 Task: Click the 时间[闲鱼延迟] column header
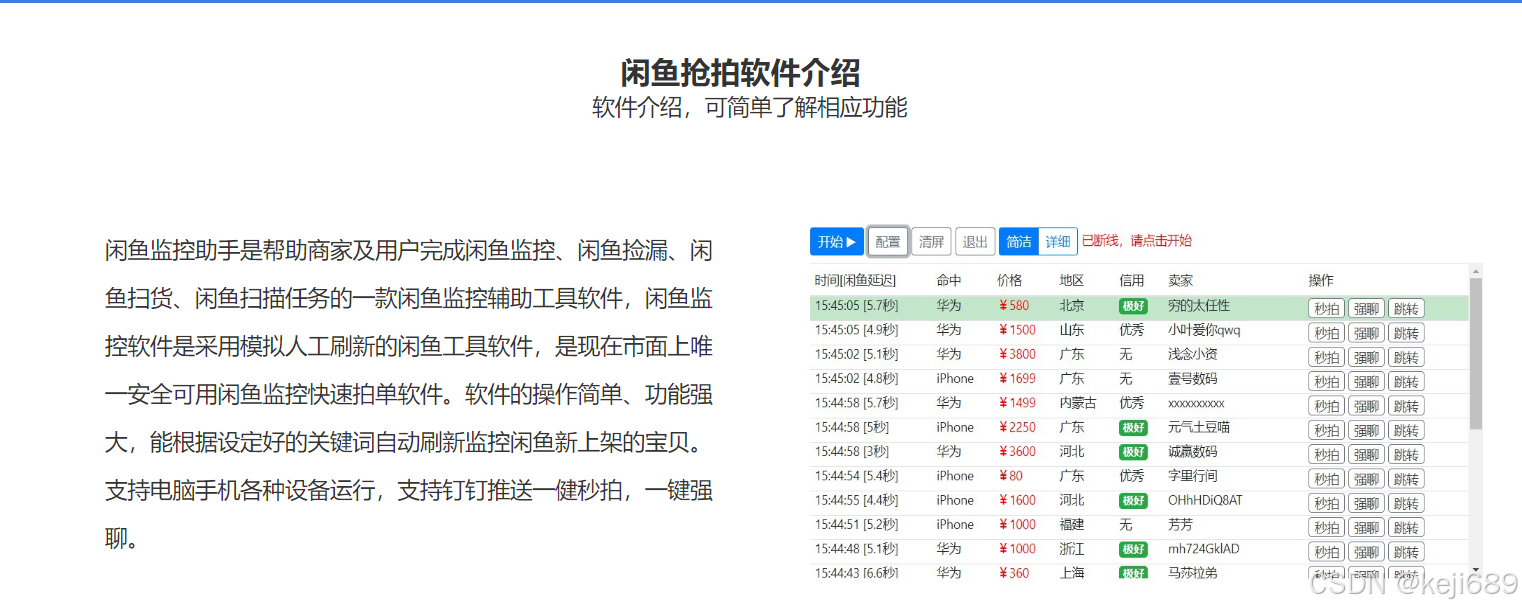[855, 280]
